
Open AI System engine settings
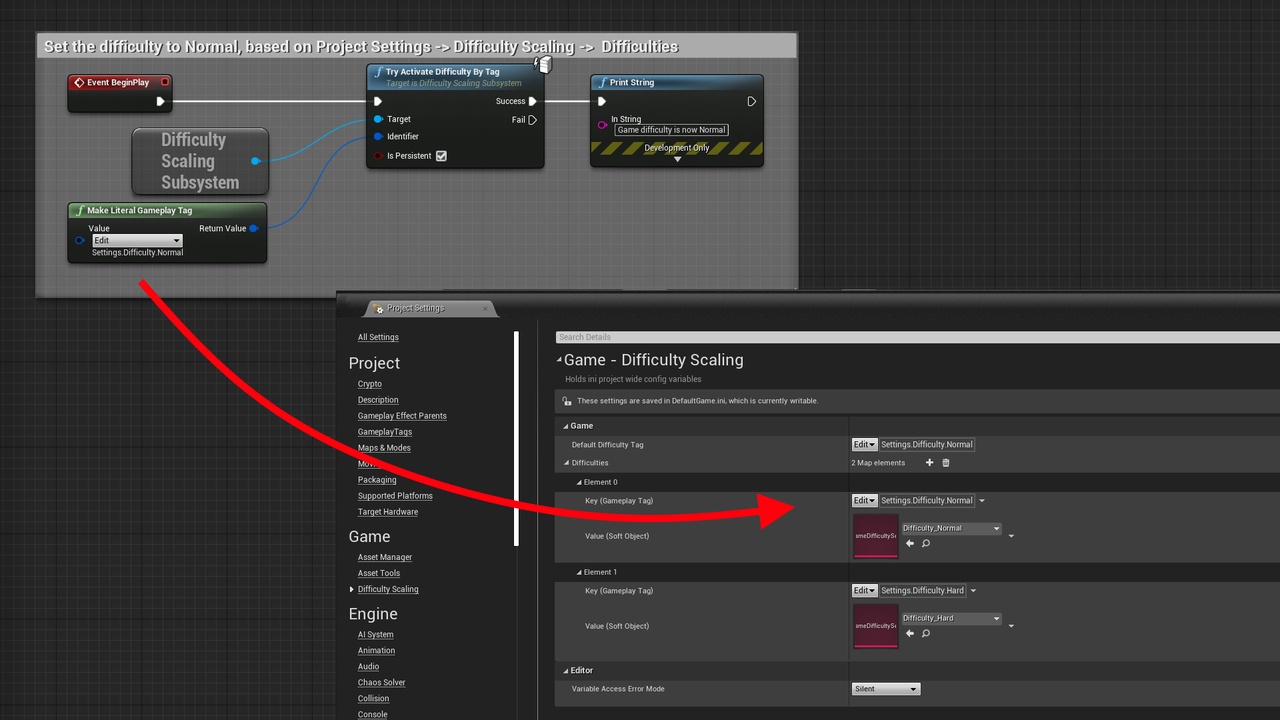[376, 634]
